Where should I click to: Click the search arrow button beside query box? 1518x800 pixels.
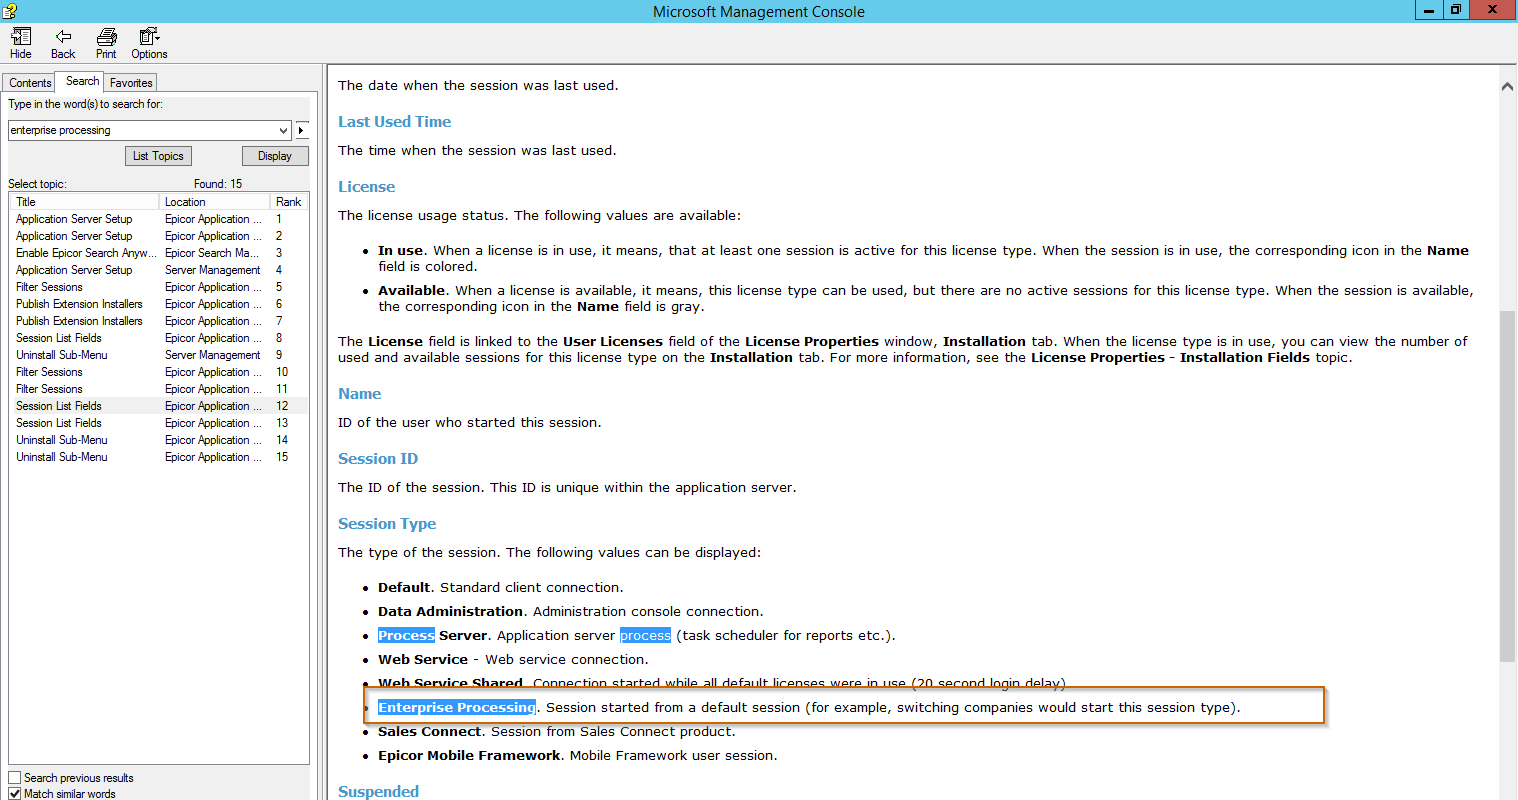pos(302,130)
